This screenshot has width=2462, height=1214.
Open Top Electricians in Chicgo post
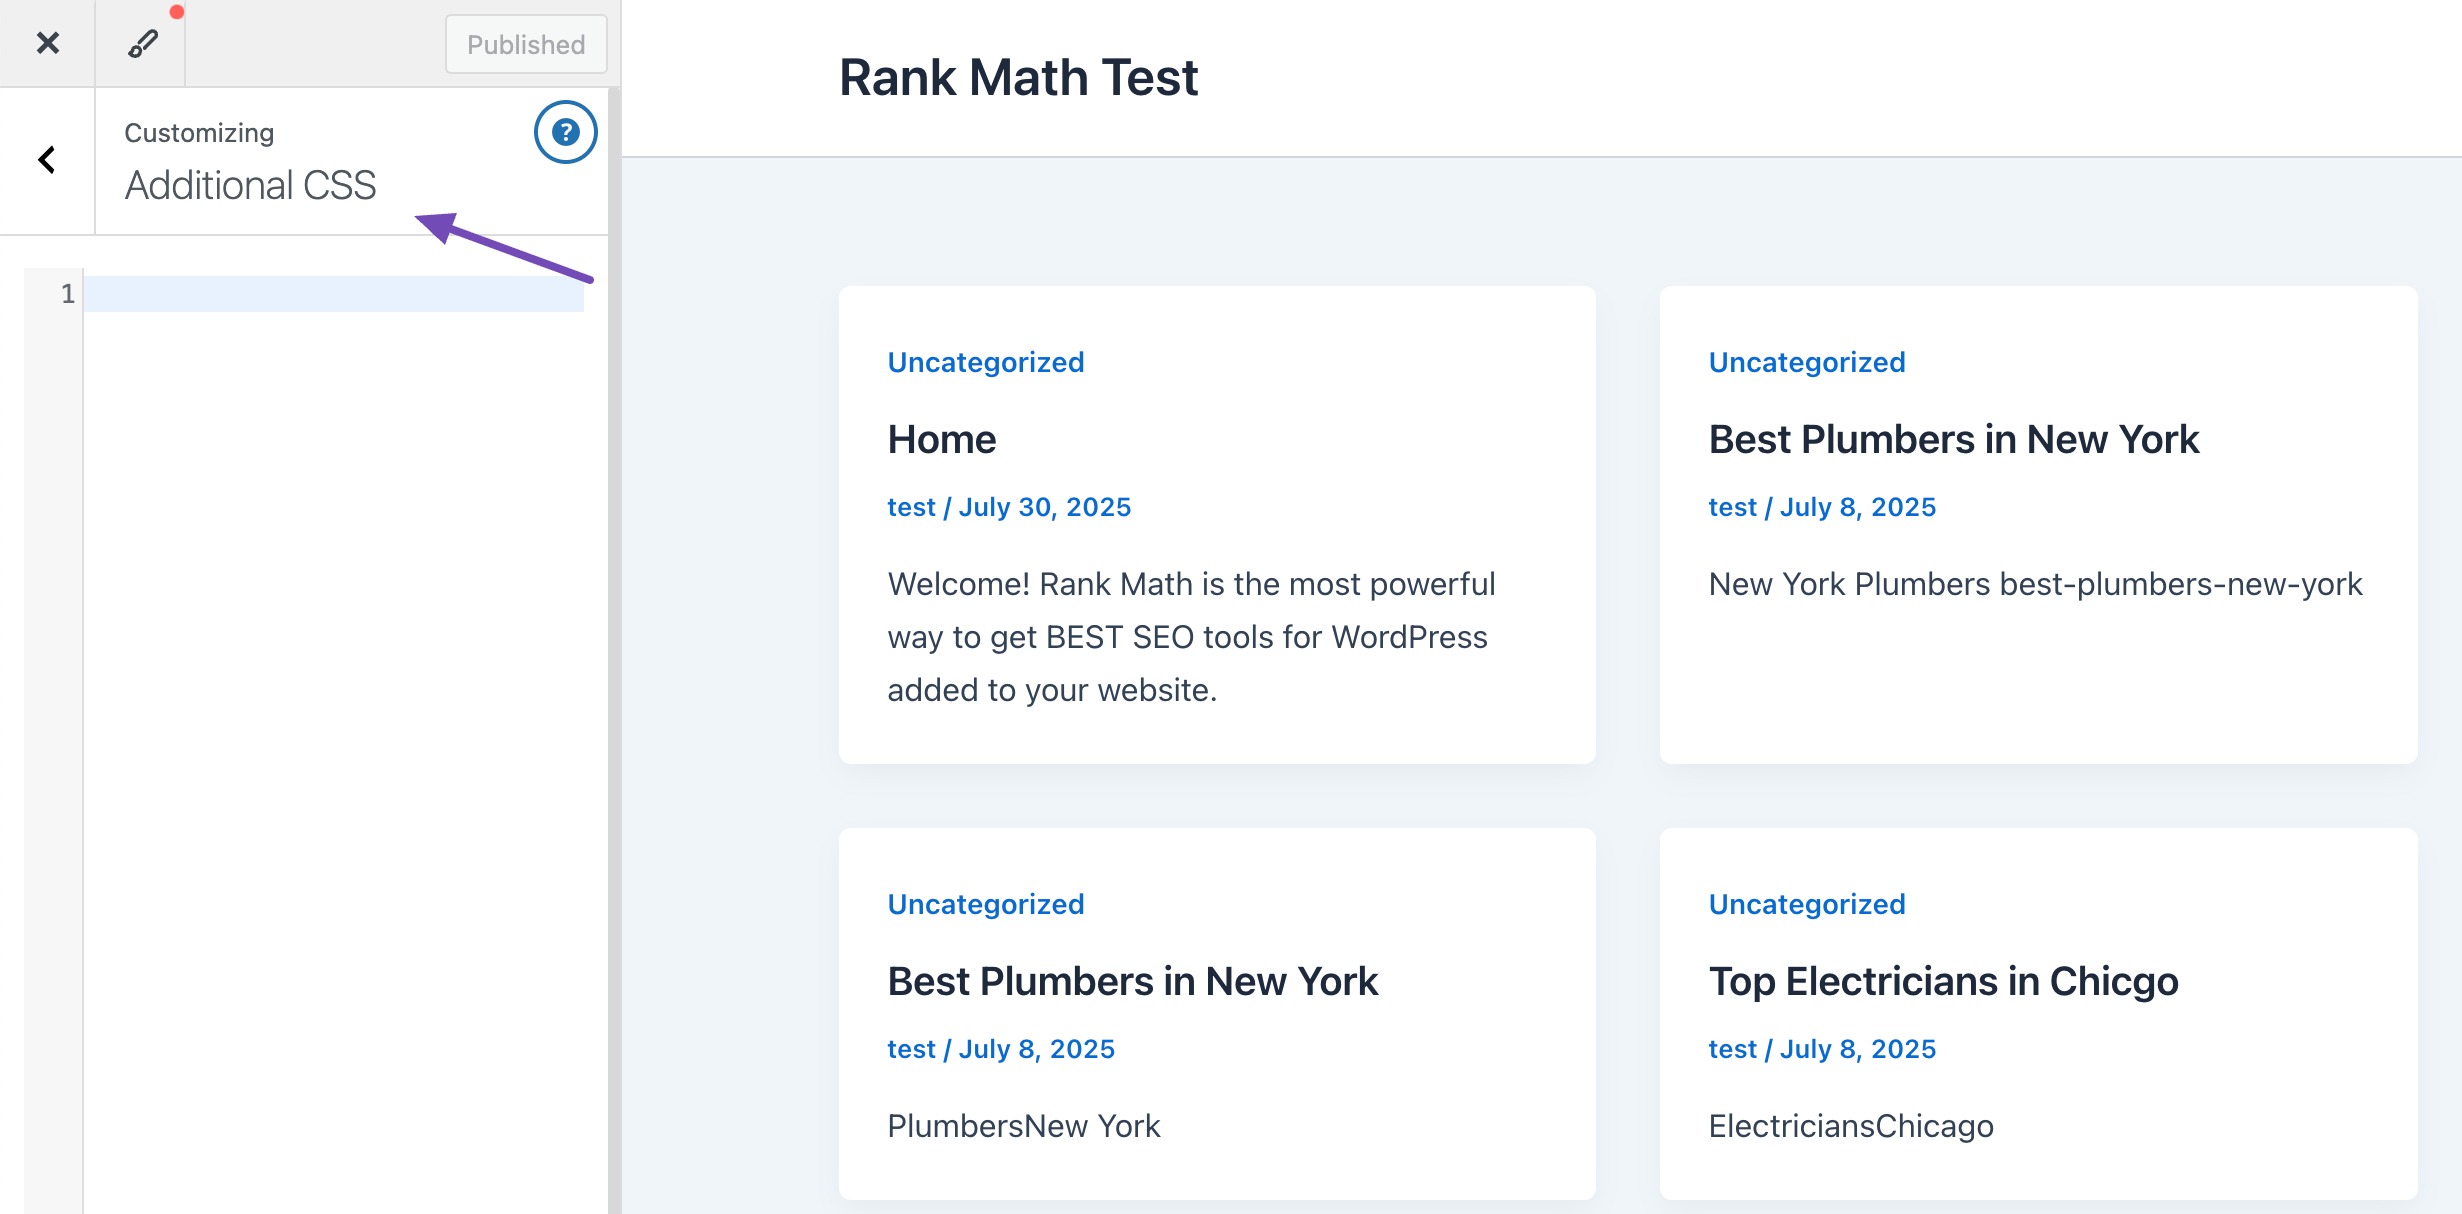pyautogui.click(x=1943, y=982)
